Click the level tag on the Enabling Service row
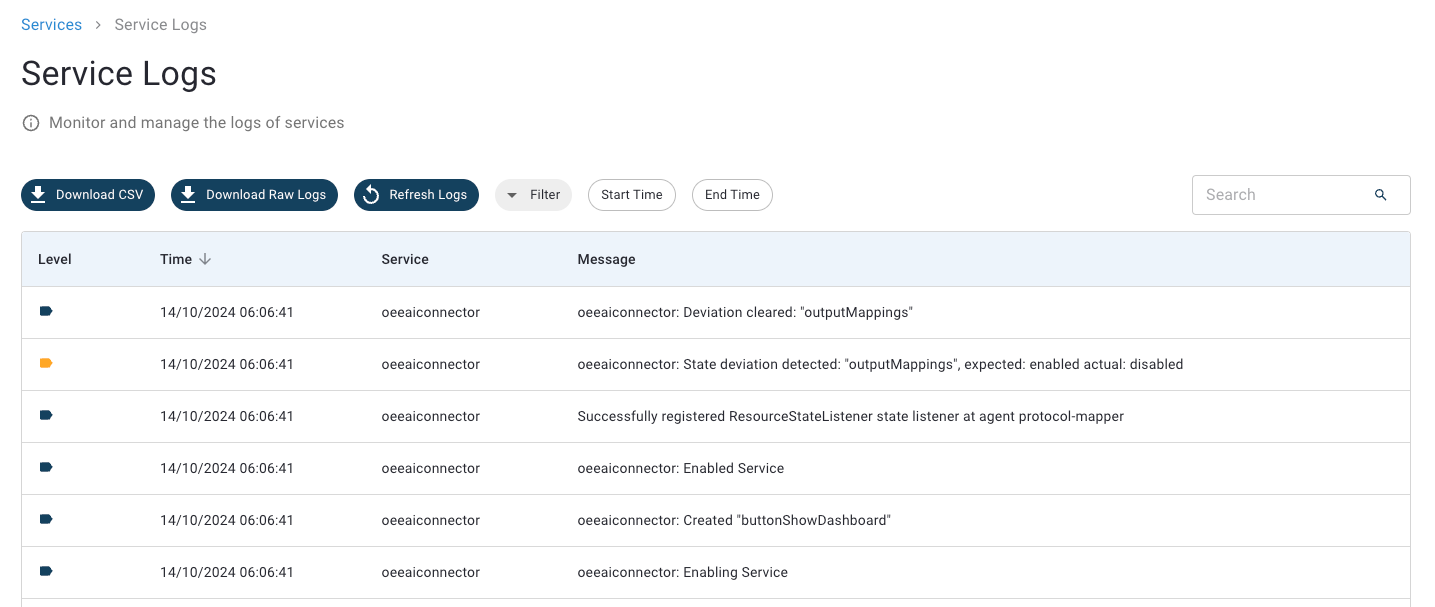 coord(46,572)
